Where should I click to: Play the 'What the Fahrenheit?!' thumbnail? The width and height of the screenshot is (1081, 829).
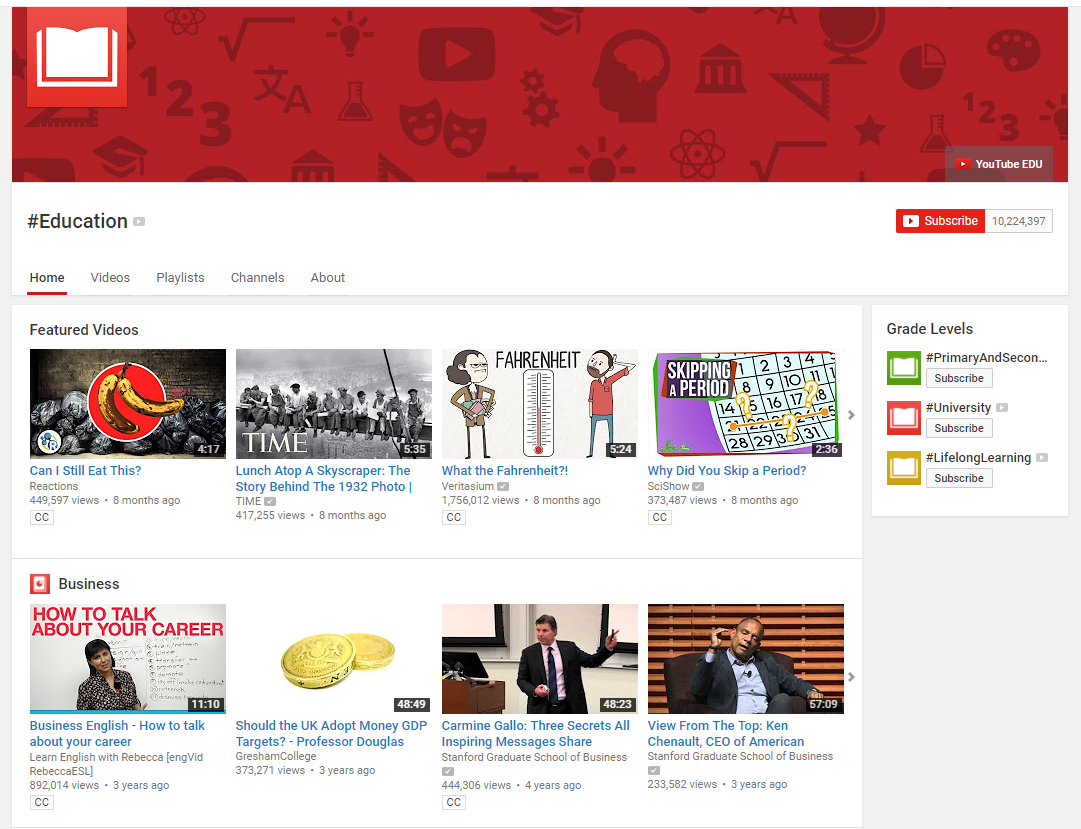540,403
